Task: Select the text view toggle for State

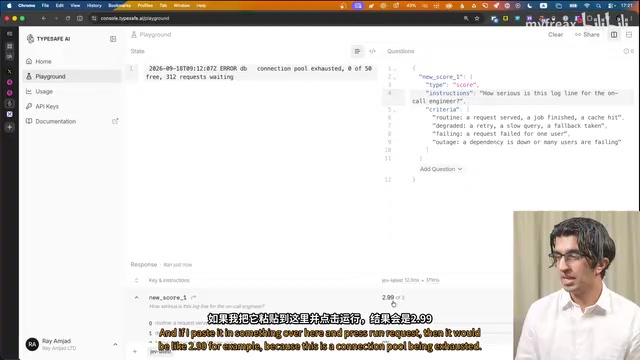Action: (x=357, y=51)
